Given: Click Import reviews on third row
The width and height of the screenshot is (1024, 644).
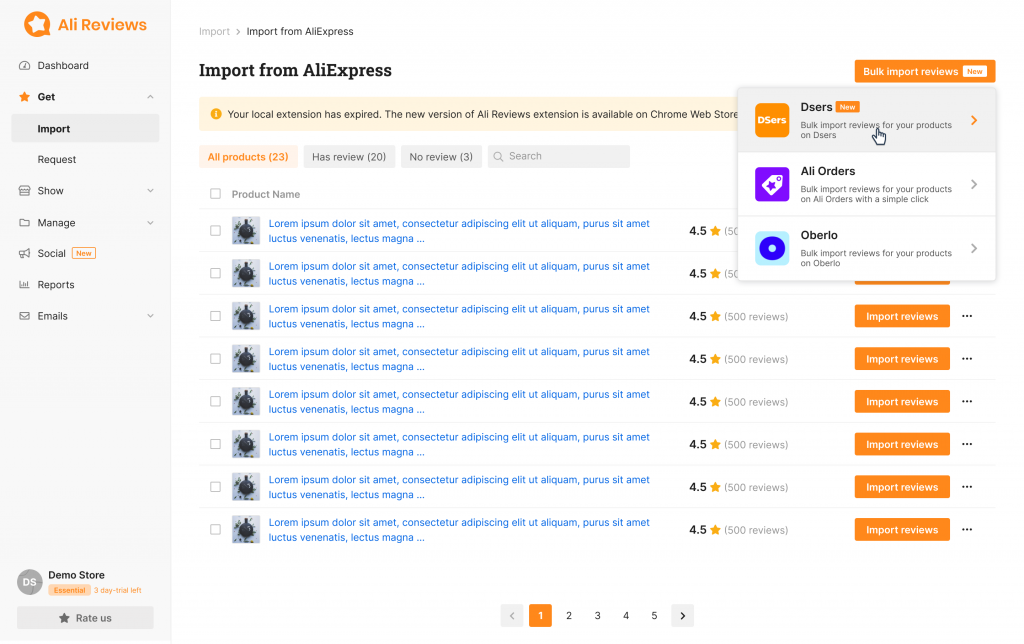Looking at the screenshot, I should click(902, 316).
